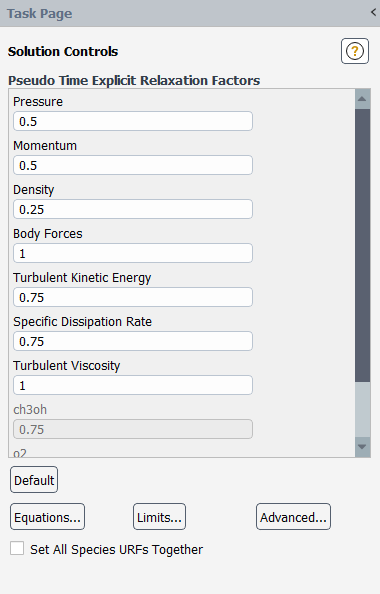
Task: Open the Limits dialog
Action: 159,517
